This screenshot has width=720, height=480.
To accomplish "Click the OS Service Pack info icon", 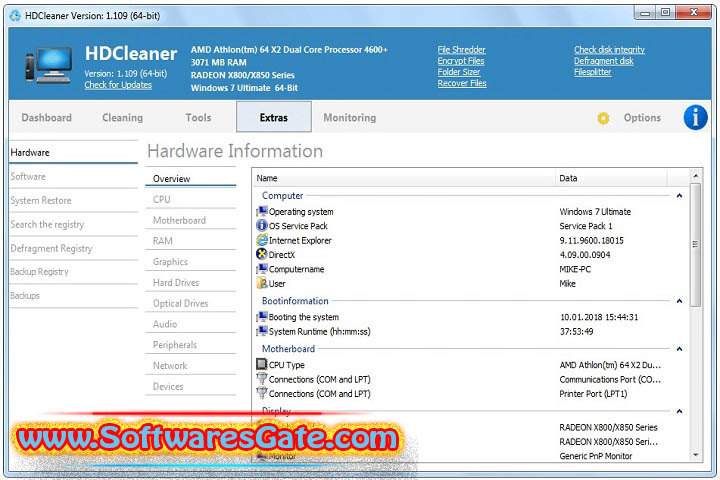I will tap(262, 226).
